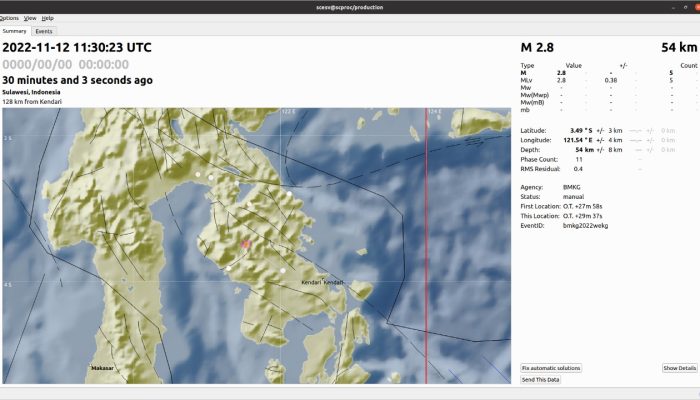Click the white station dot nearest Kendari
Image resolution: width=700 pixels, height=400 pixels.
283,271
